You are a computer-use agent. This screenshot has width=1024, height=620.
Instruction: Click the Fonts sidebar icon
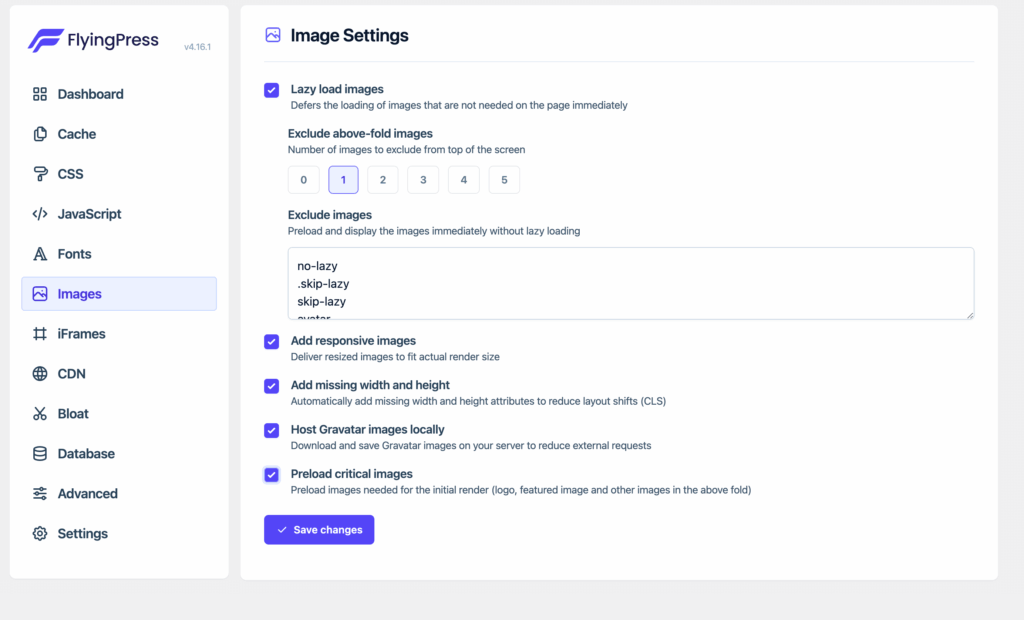coord(38,253)
